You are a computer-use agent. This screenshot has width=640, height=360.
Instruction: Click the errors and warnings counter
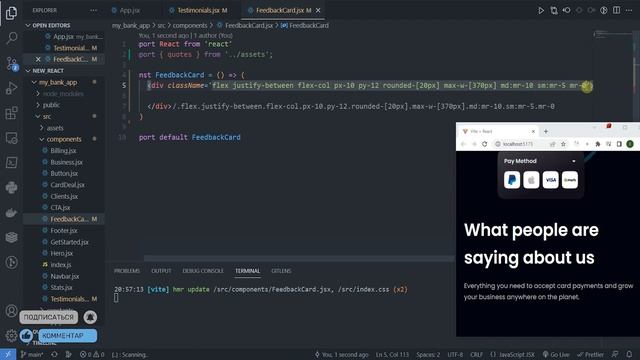coord(92,354)
